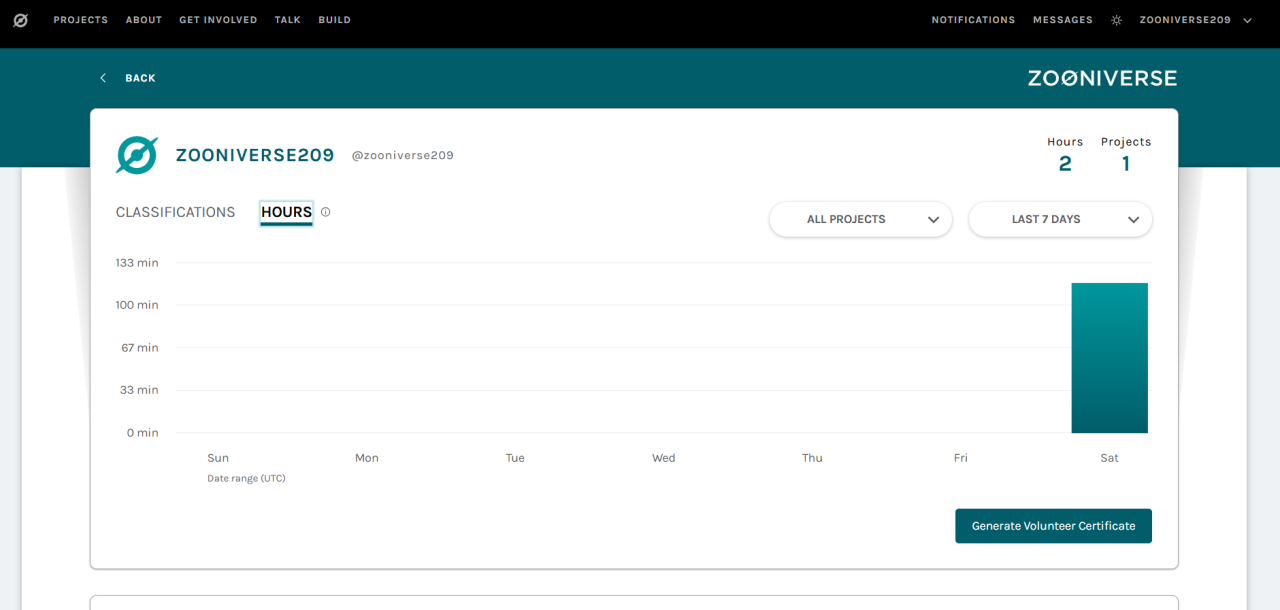Click the teal user avatar icon
This screenshot has height=610, width=1280.
[x=137, y=155]
